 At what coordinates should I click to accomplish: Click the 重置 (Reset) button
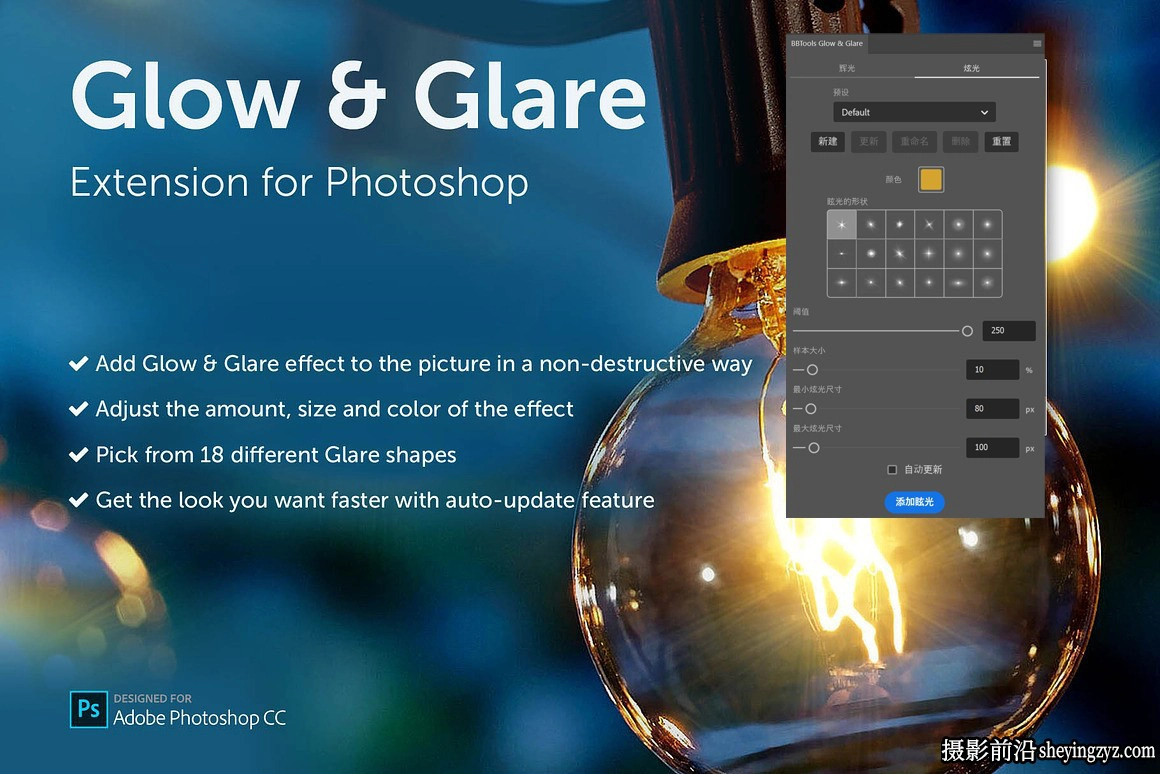click(x=1002, y=141)
